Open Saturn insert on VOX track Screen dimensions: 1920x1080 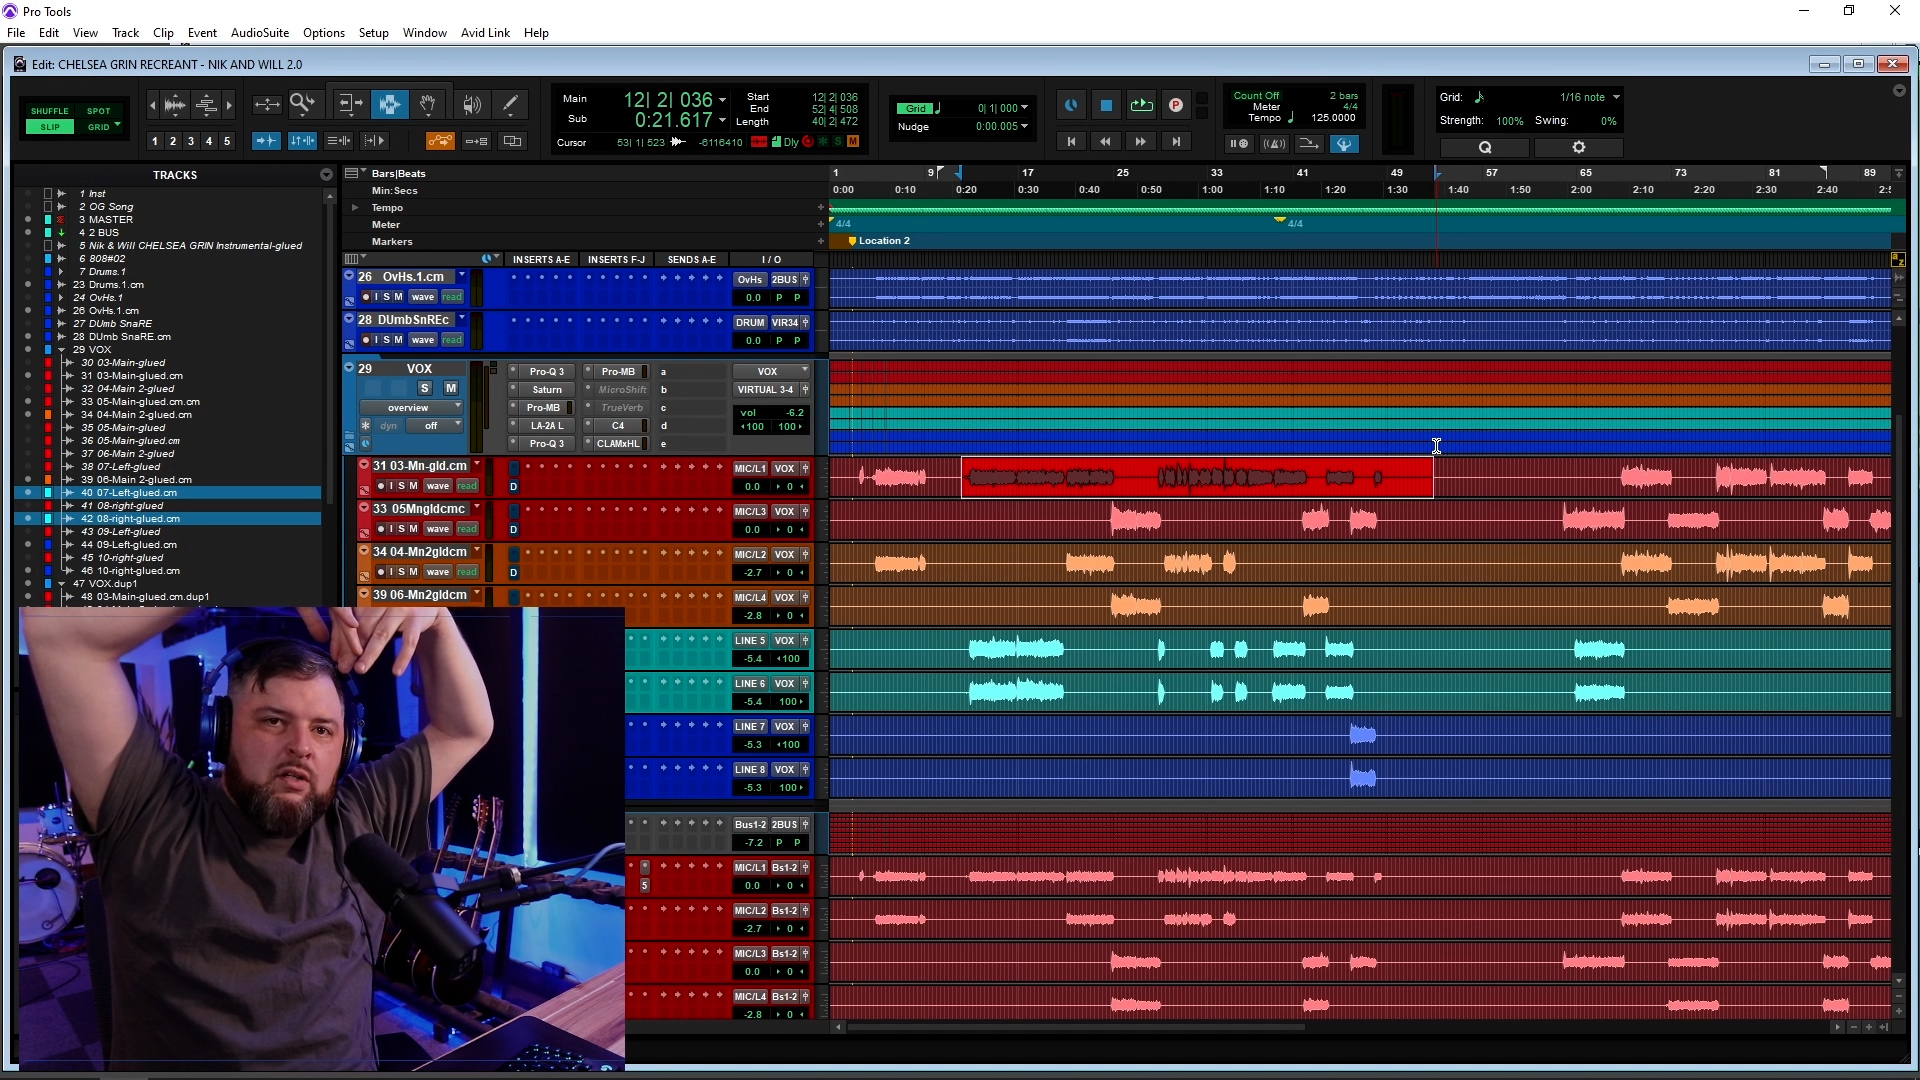coord(546,390)
